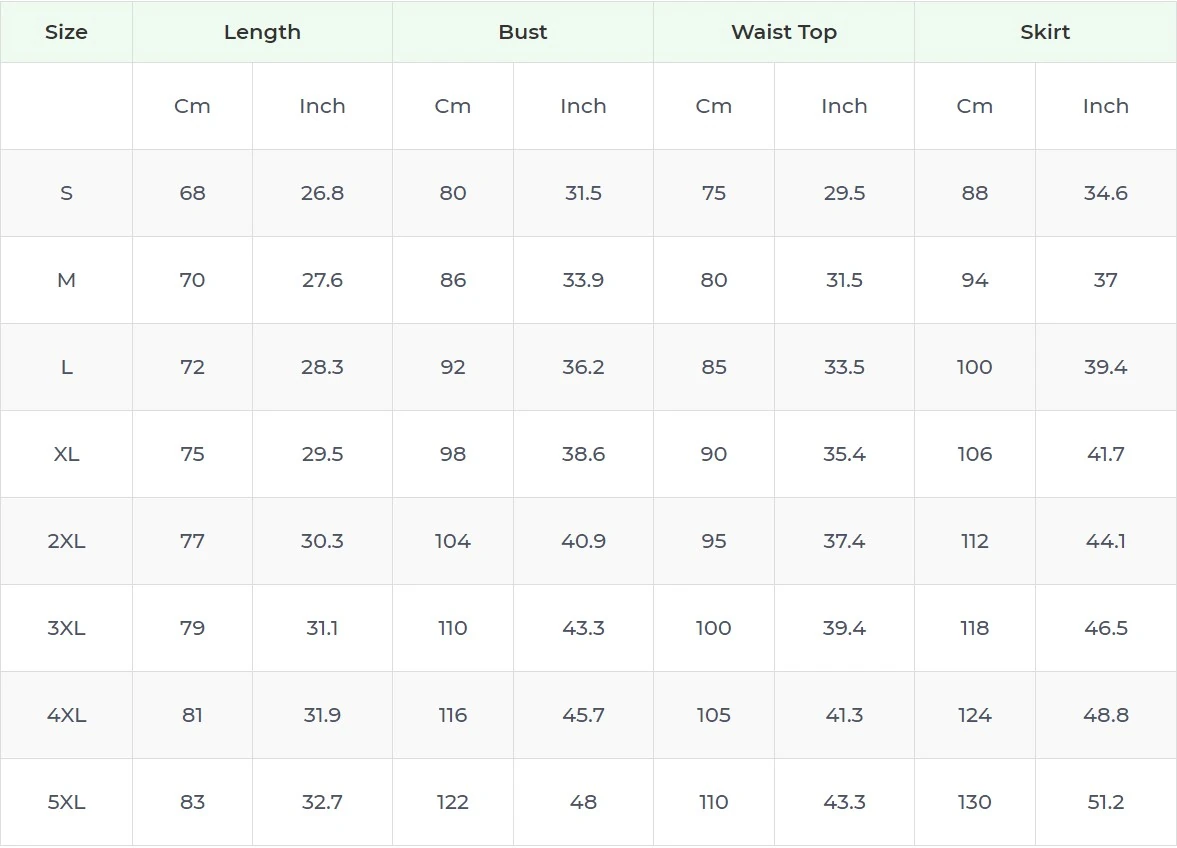Click the 3XL size row label
Viewport: 1177px width, 848px height.
(x=66, y=628)
